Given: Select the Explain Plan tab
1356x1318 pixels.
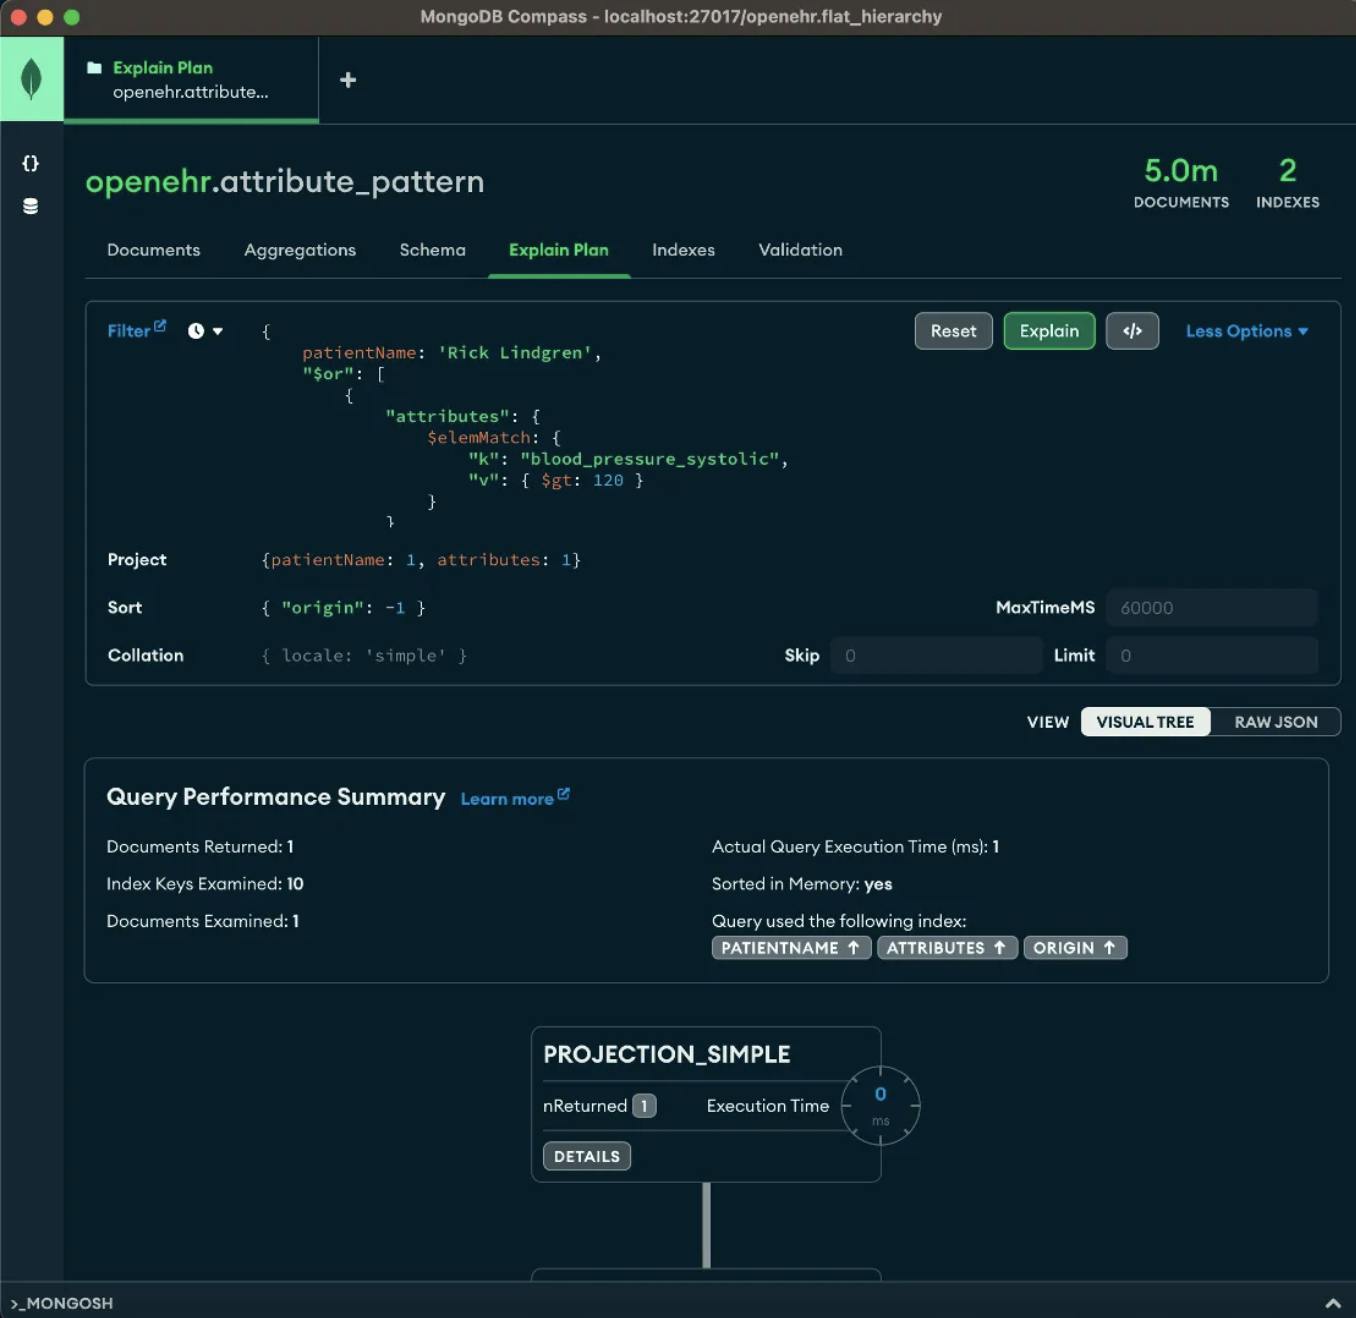Looking at the screenshot, I should pyautogui.click(x=559, y=250).
